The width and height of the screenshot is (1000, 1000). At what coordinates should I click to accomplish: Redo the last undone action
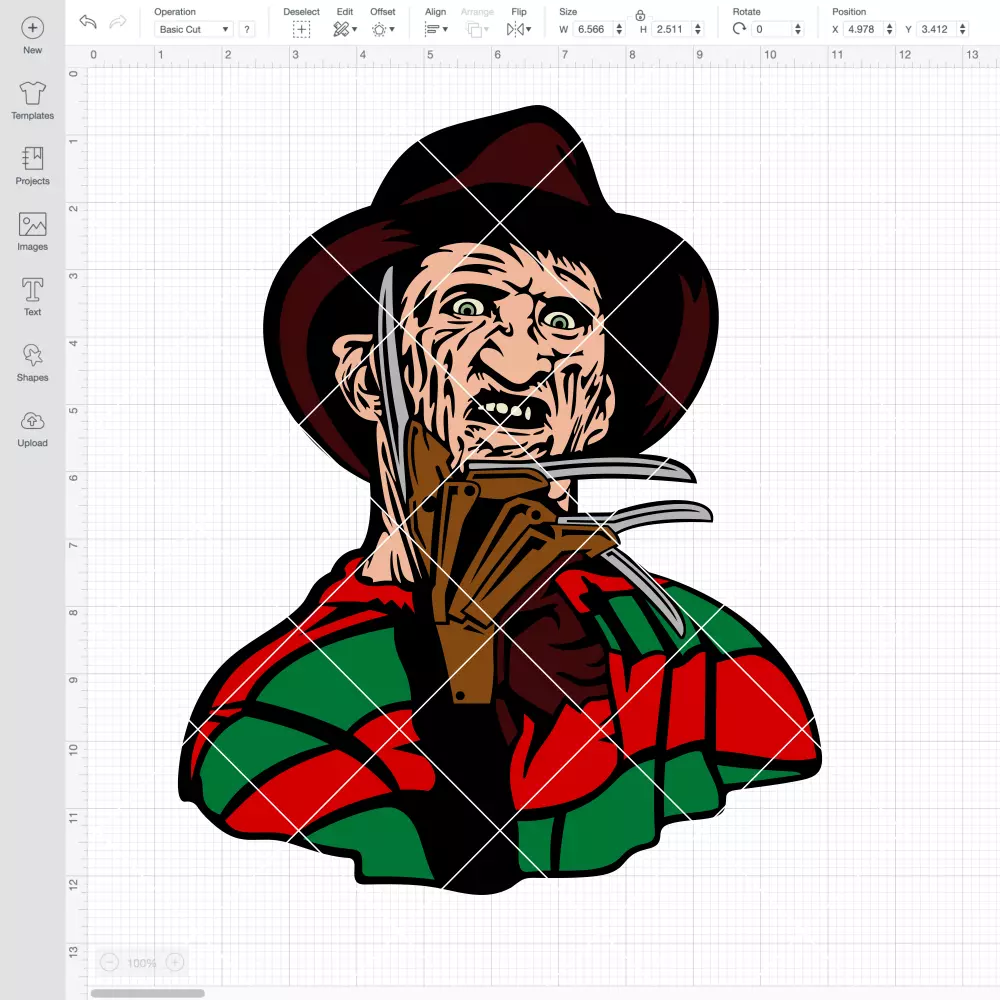point(118,22)
